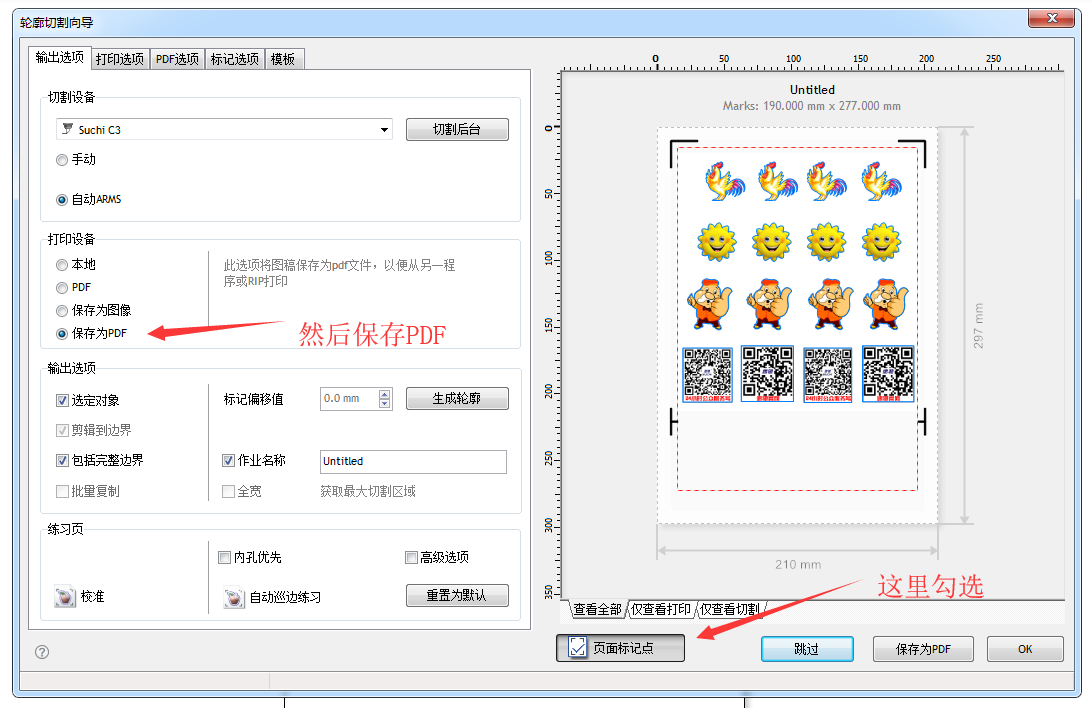Decrease the mark offset value with the down arrow
The image size is (1092, 708).
pos(384,403)
